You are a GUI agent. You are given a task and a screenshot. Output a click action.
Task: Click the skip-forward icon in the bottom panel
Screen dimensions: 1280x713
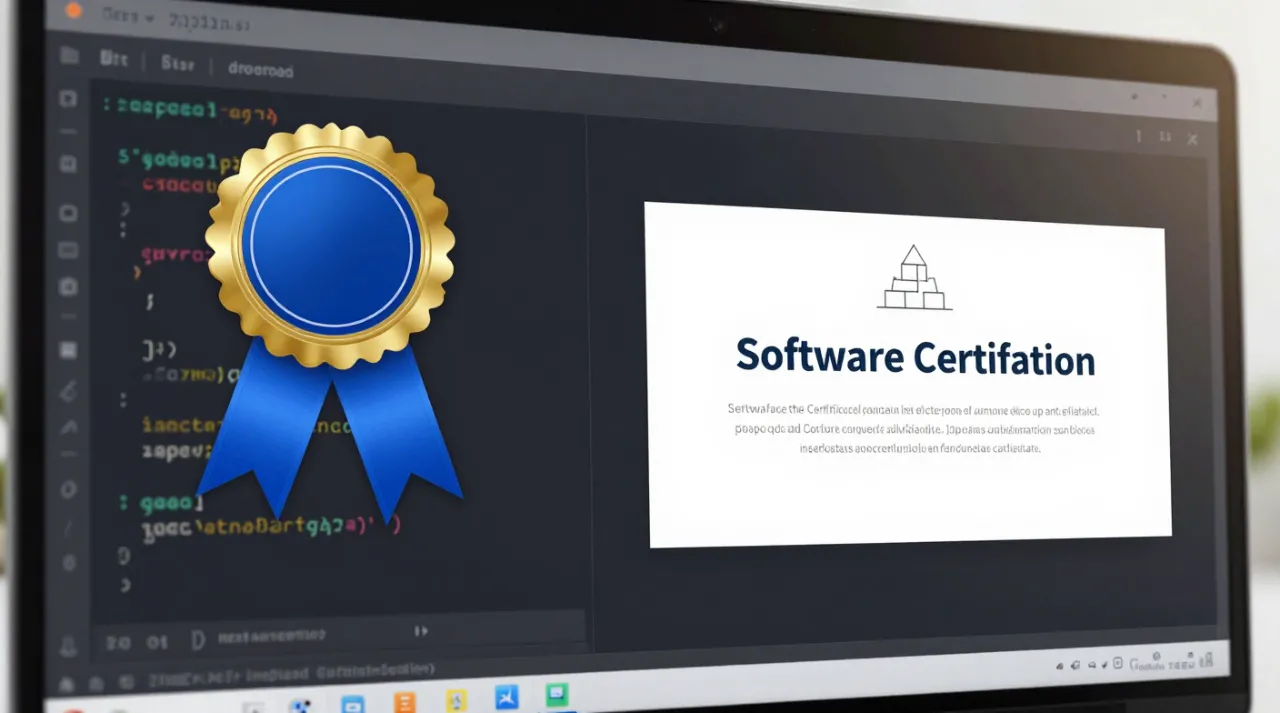point(421,631)
